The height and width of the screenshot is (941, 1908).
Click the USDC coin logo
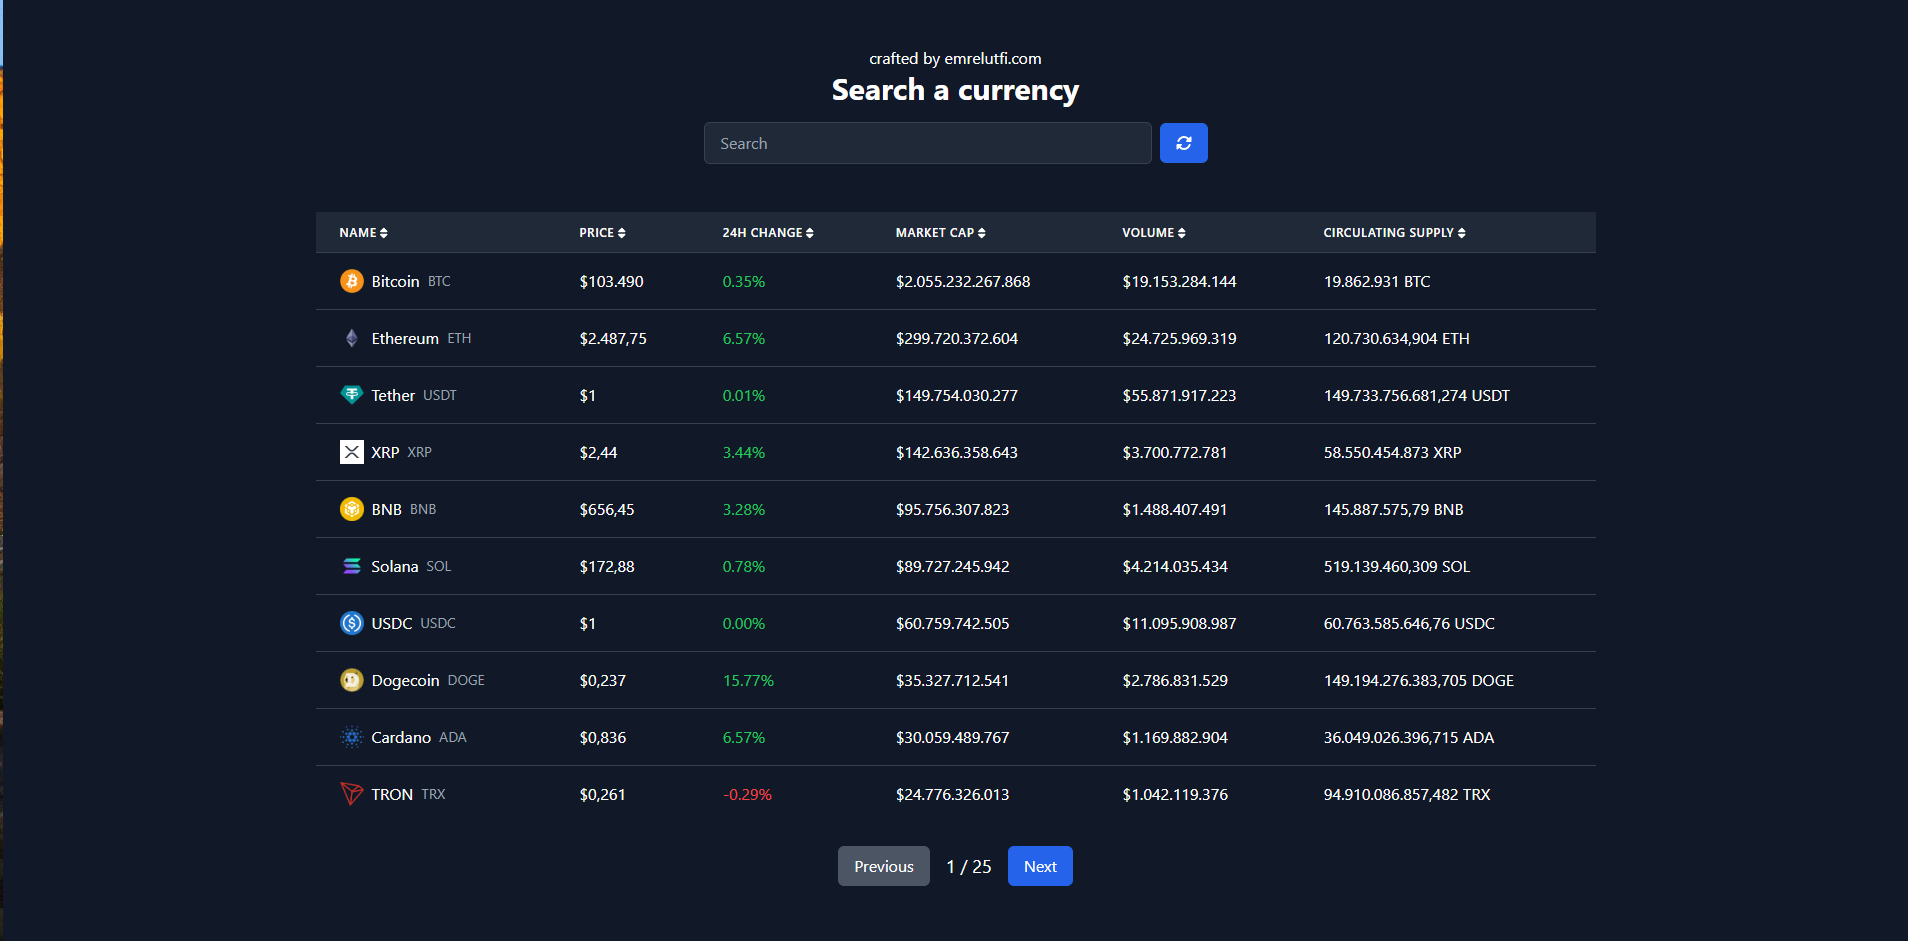[x=352, y=623]
